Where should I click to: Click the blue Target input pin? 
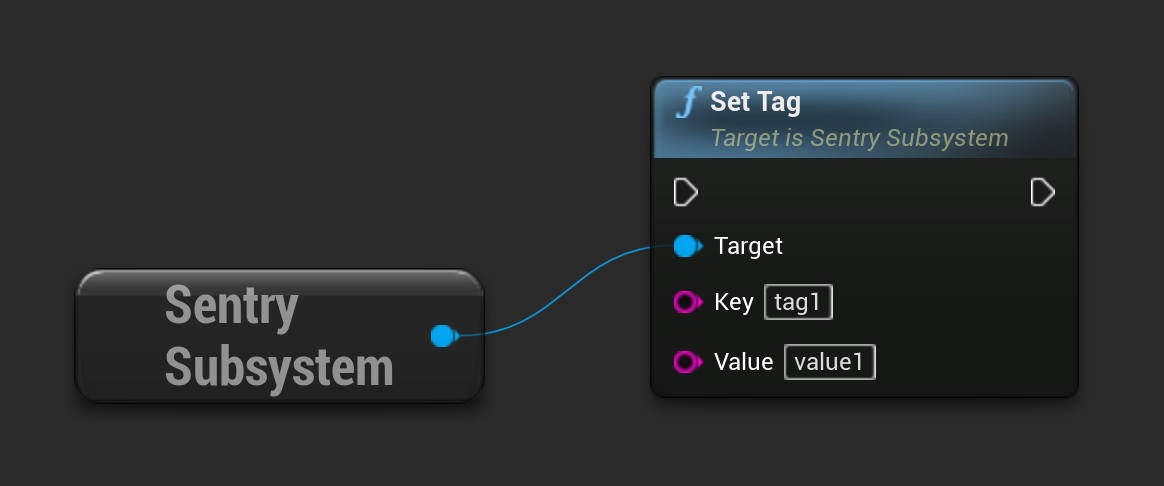click(x=685, y=246)
